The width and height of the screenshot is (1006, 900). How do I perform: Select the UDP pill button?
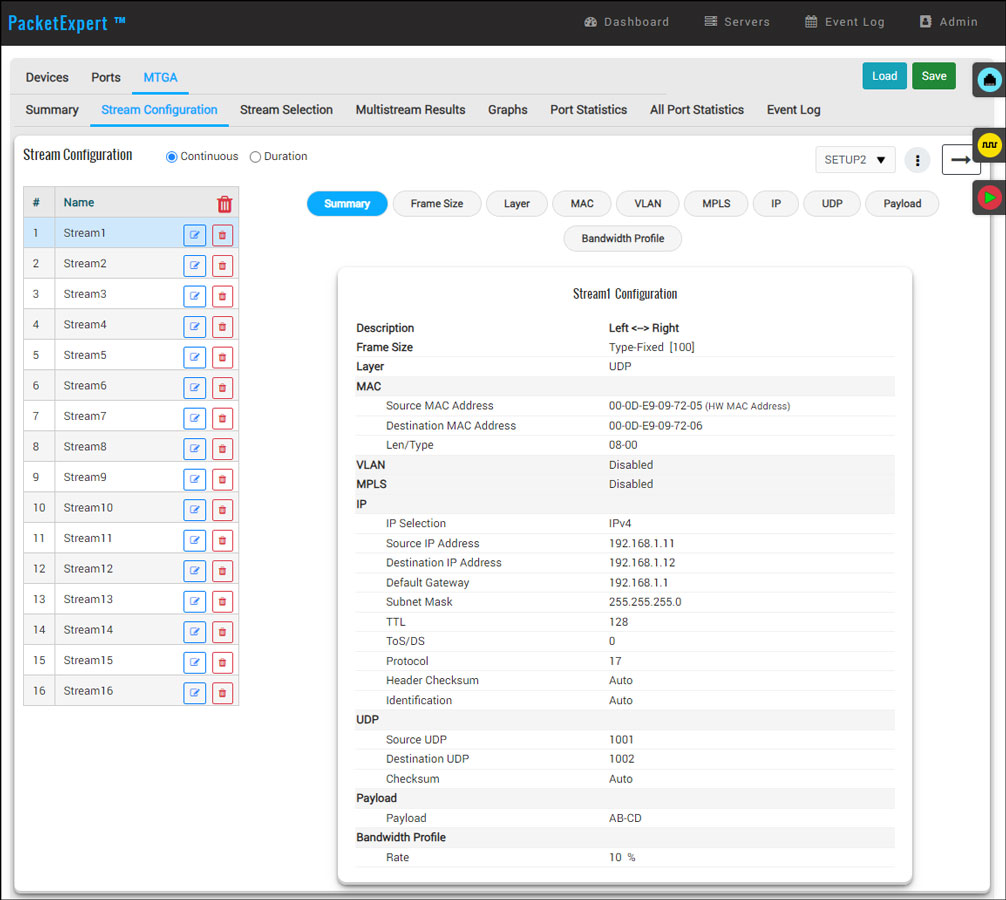831,204
